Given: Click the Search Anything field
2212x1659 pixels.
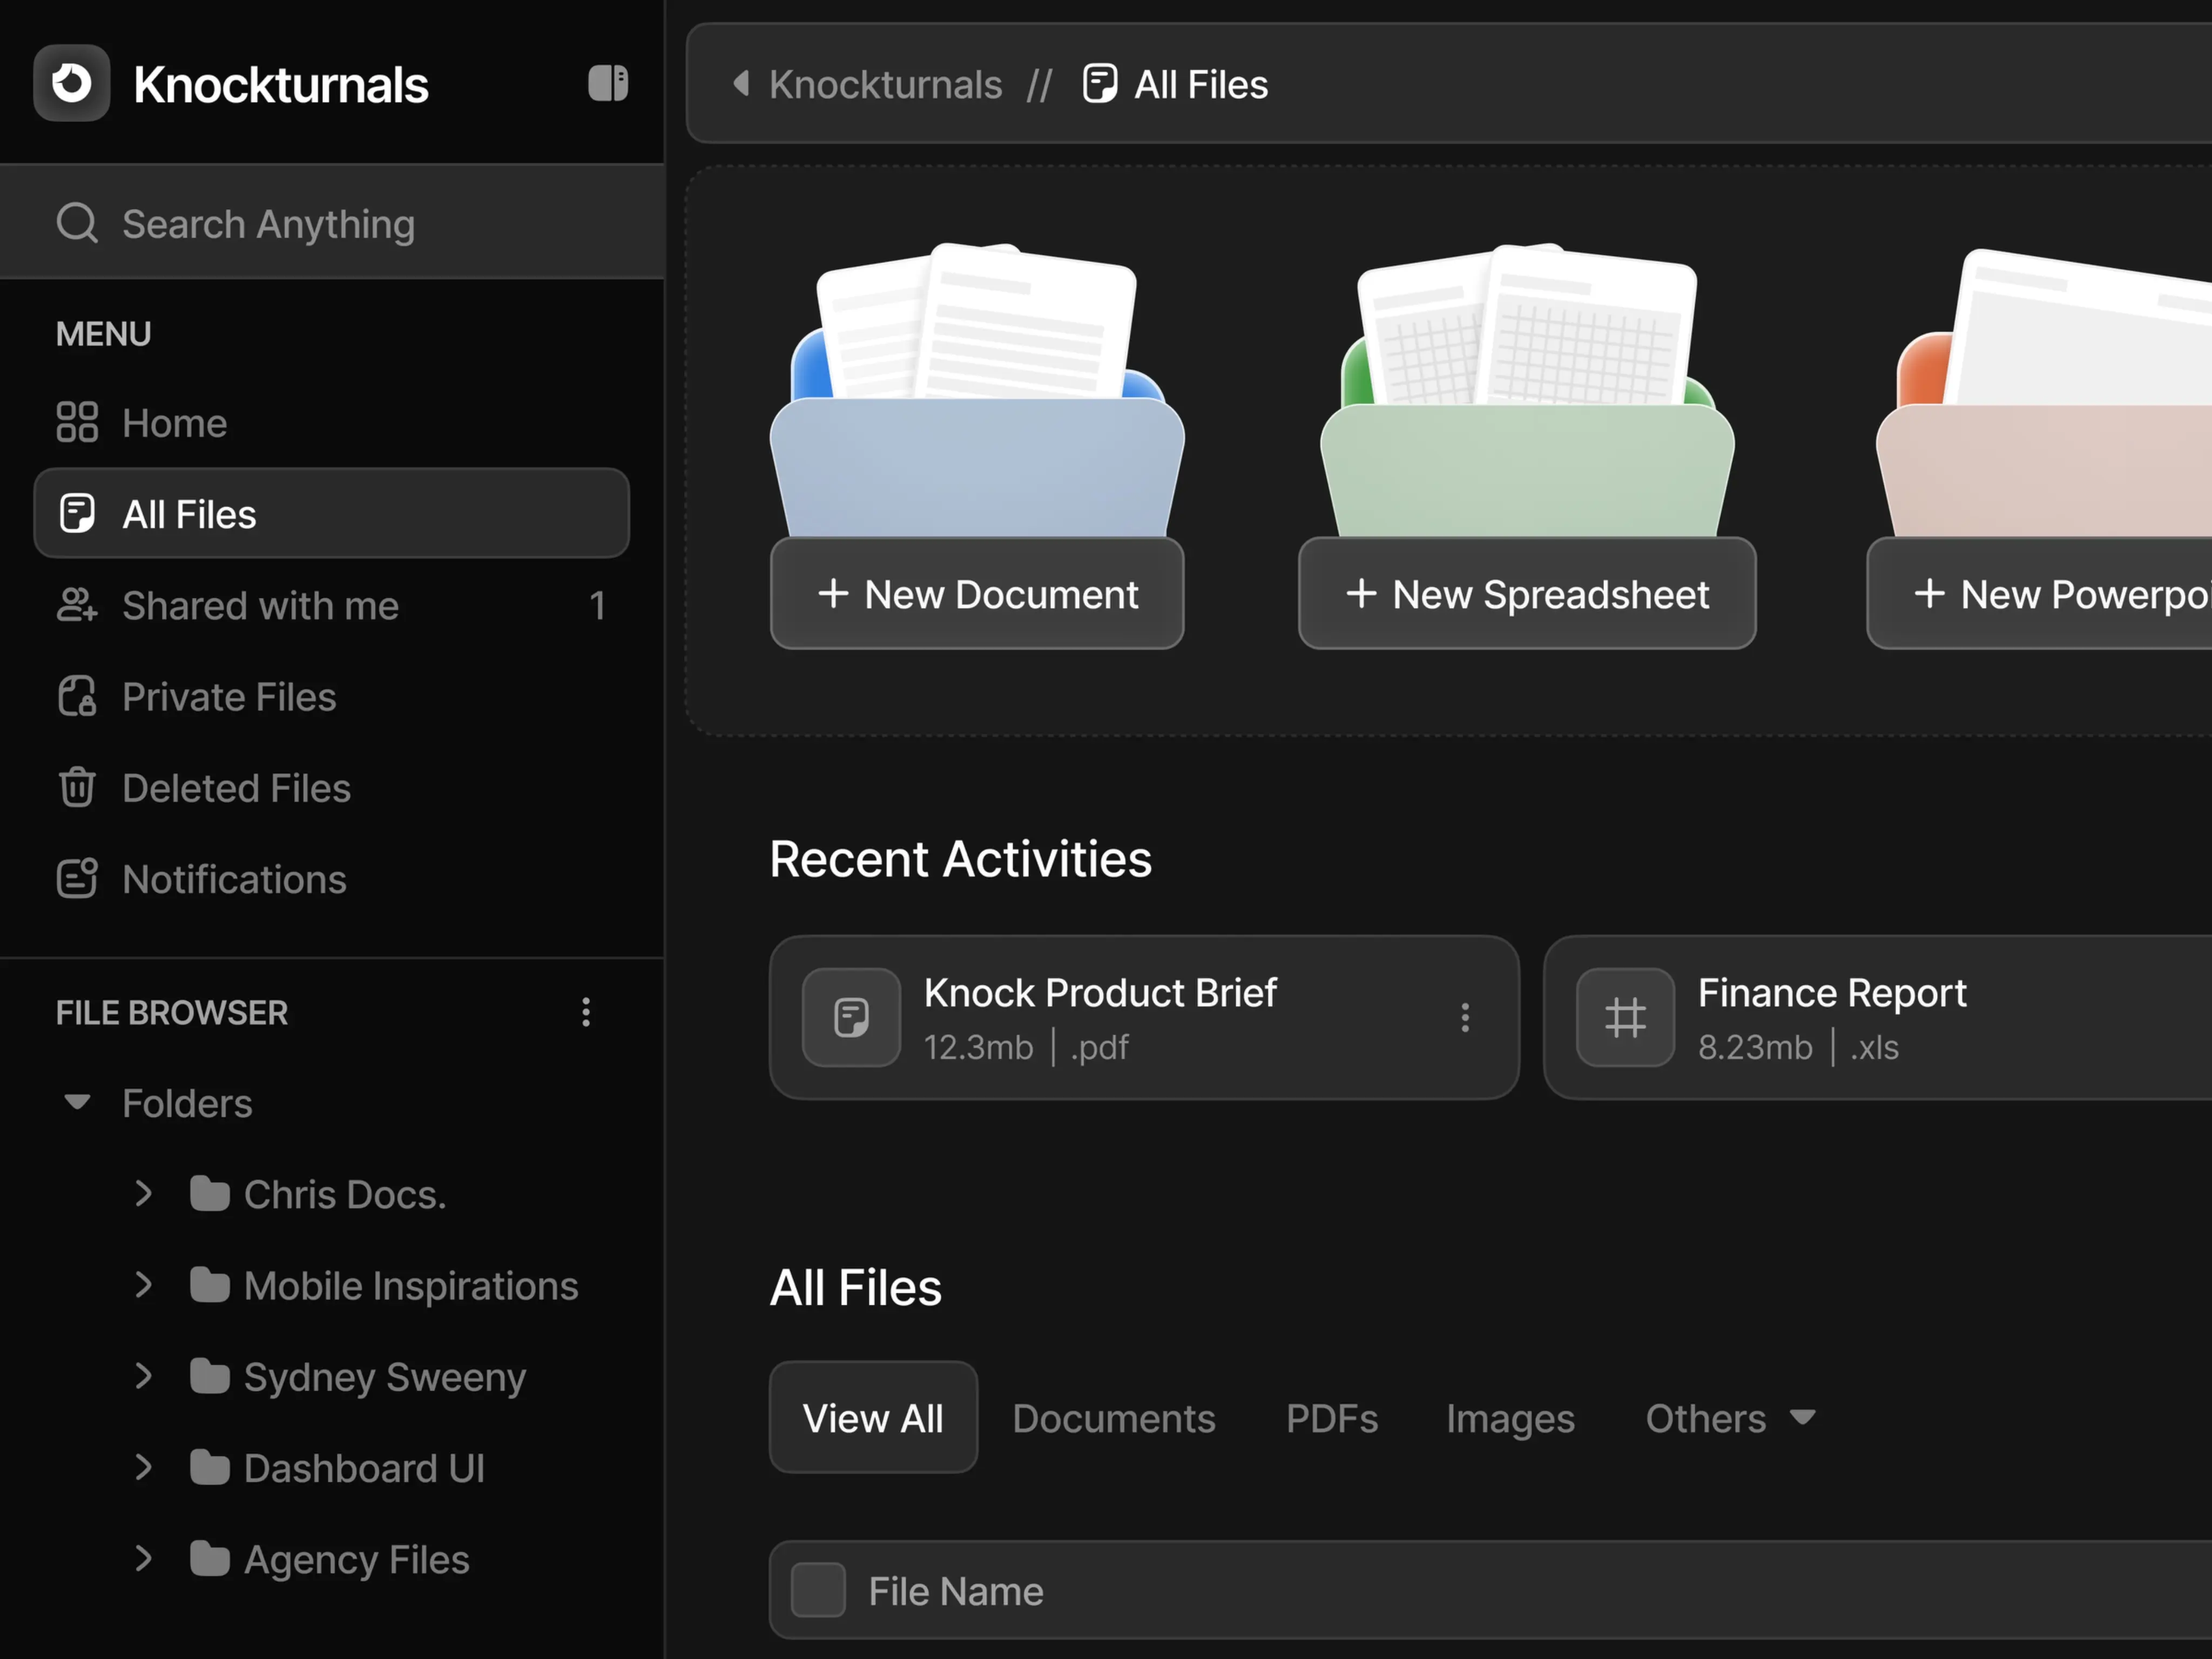Looking at the screenshot, I should [330, 223].
